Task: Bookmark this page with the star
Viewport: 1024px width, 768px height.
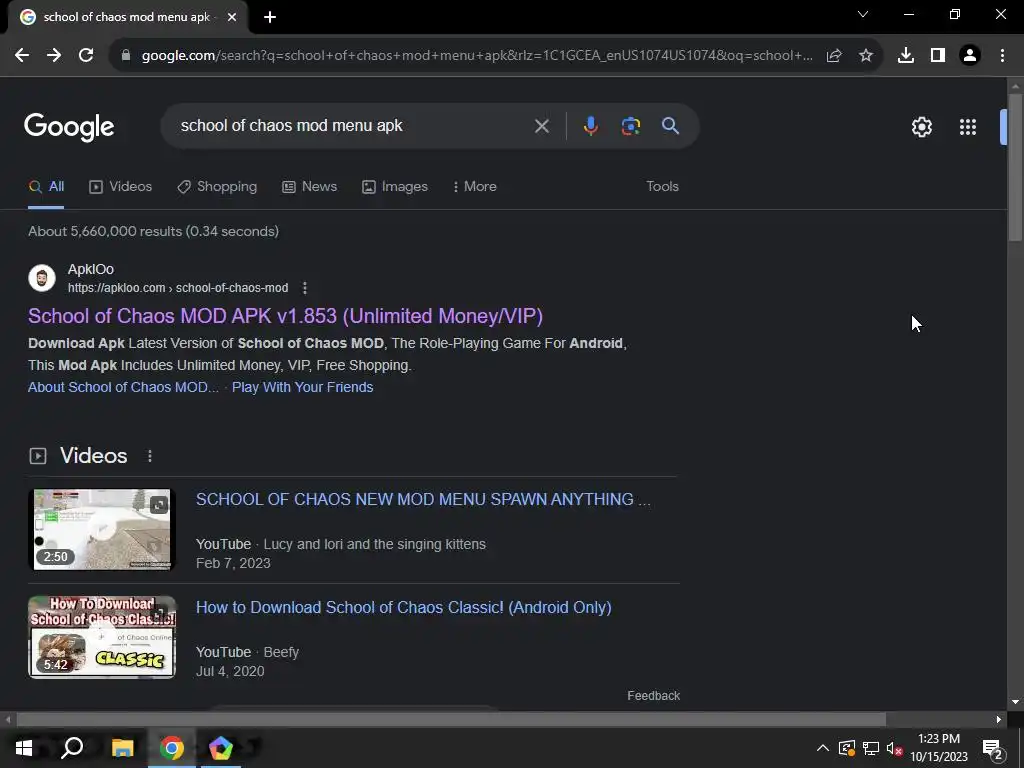Action: (866, 56)
